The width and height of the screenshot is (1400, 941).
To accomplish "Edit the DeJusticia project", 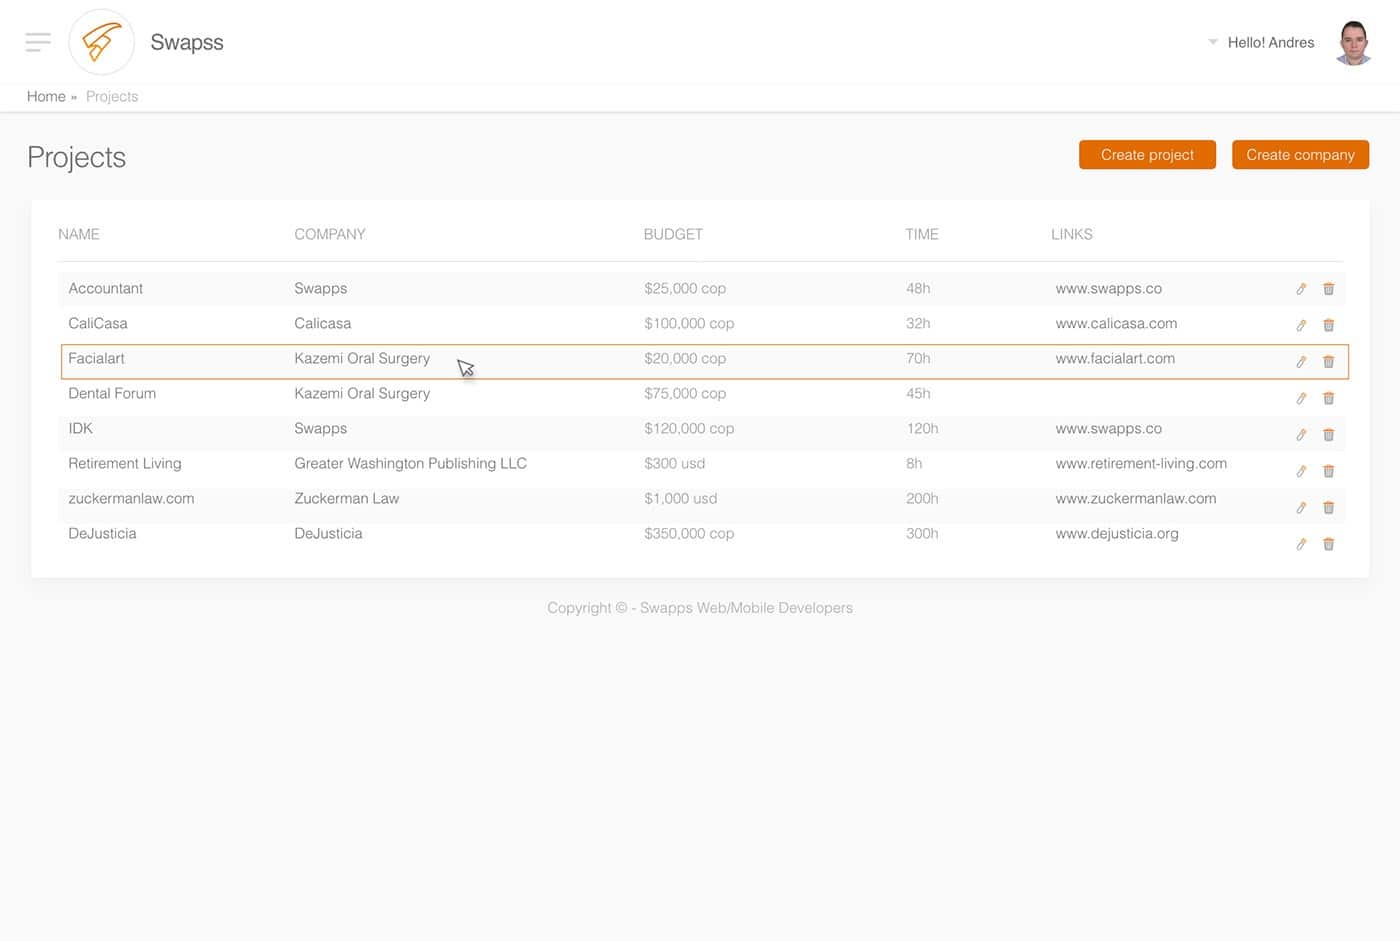I will tap(1301, 544).
